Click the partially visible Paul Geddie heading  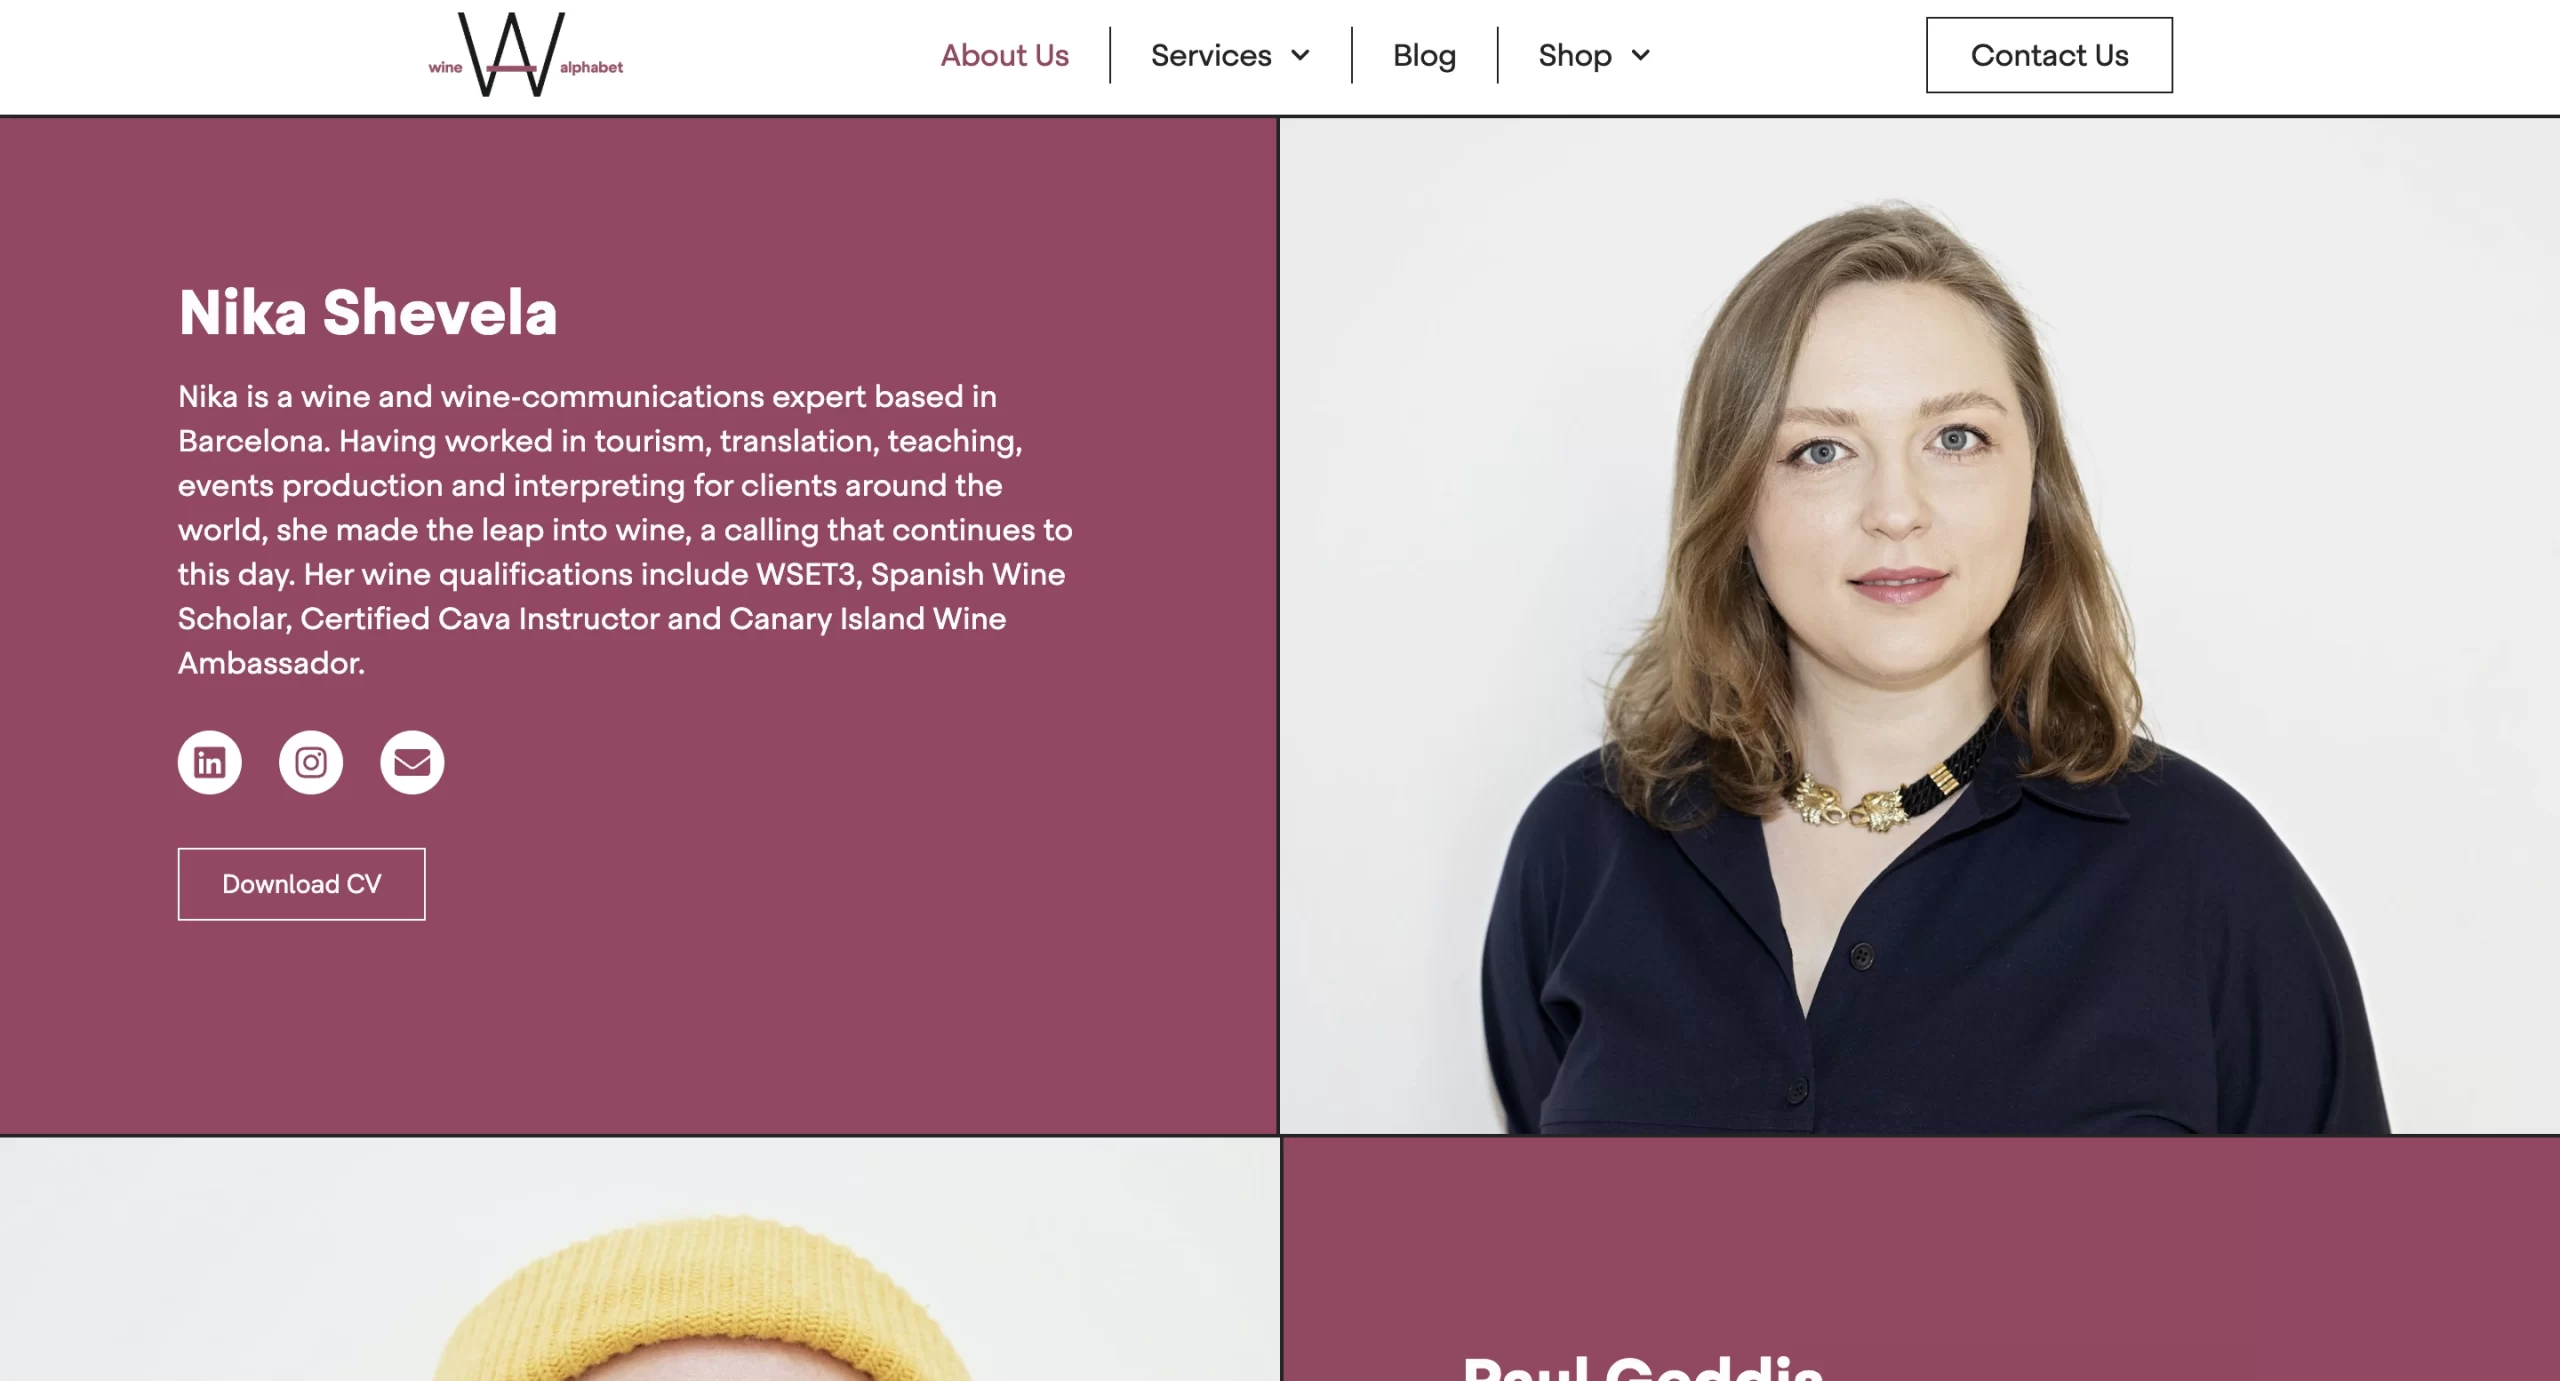[1643, 1367]
